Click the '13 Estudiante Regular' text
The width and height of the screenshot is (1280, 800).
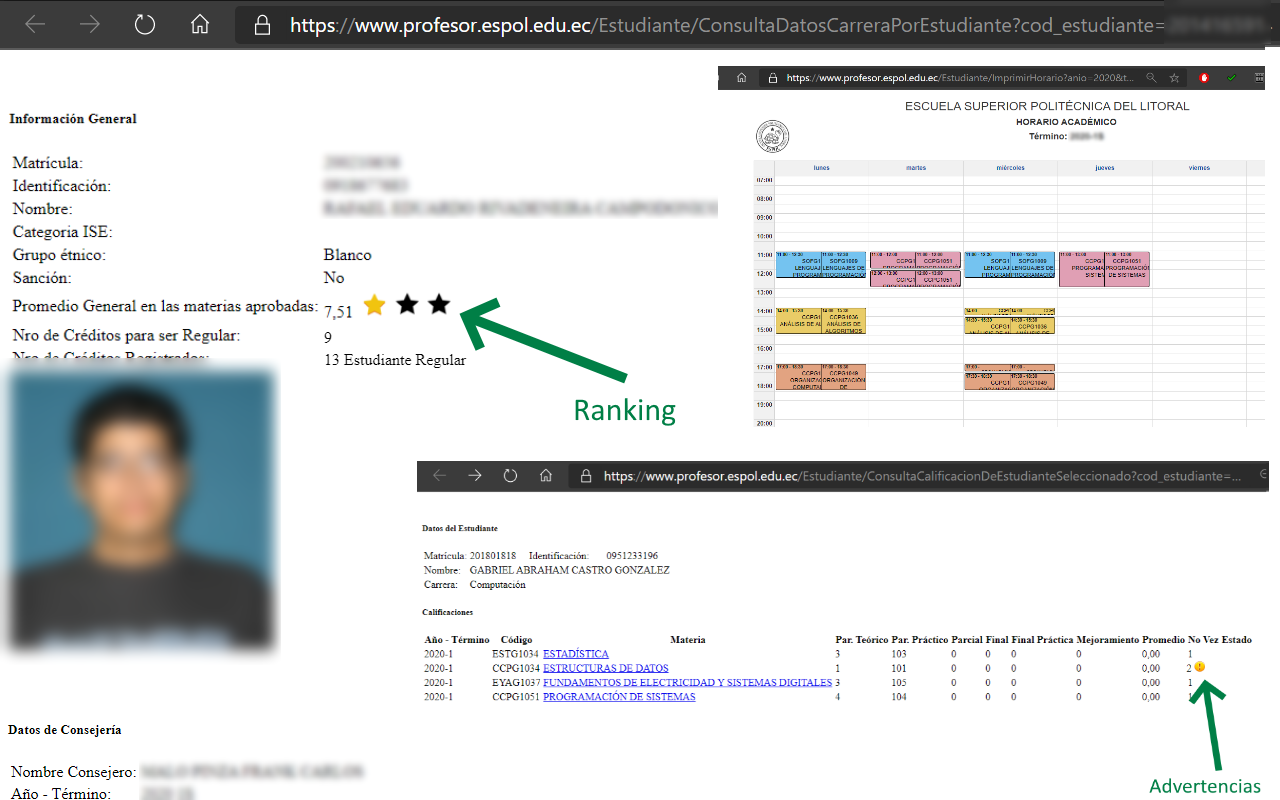click(395, 360)
